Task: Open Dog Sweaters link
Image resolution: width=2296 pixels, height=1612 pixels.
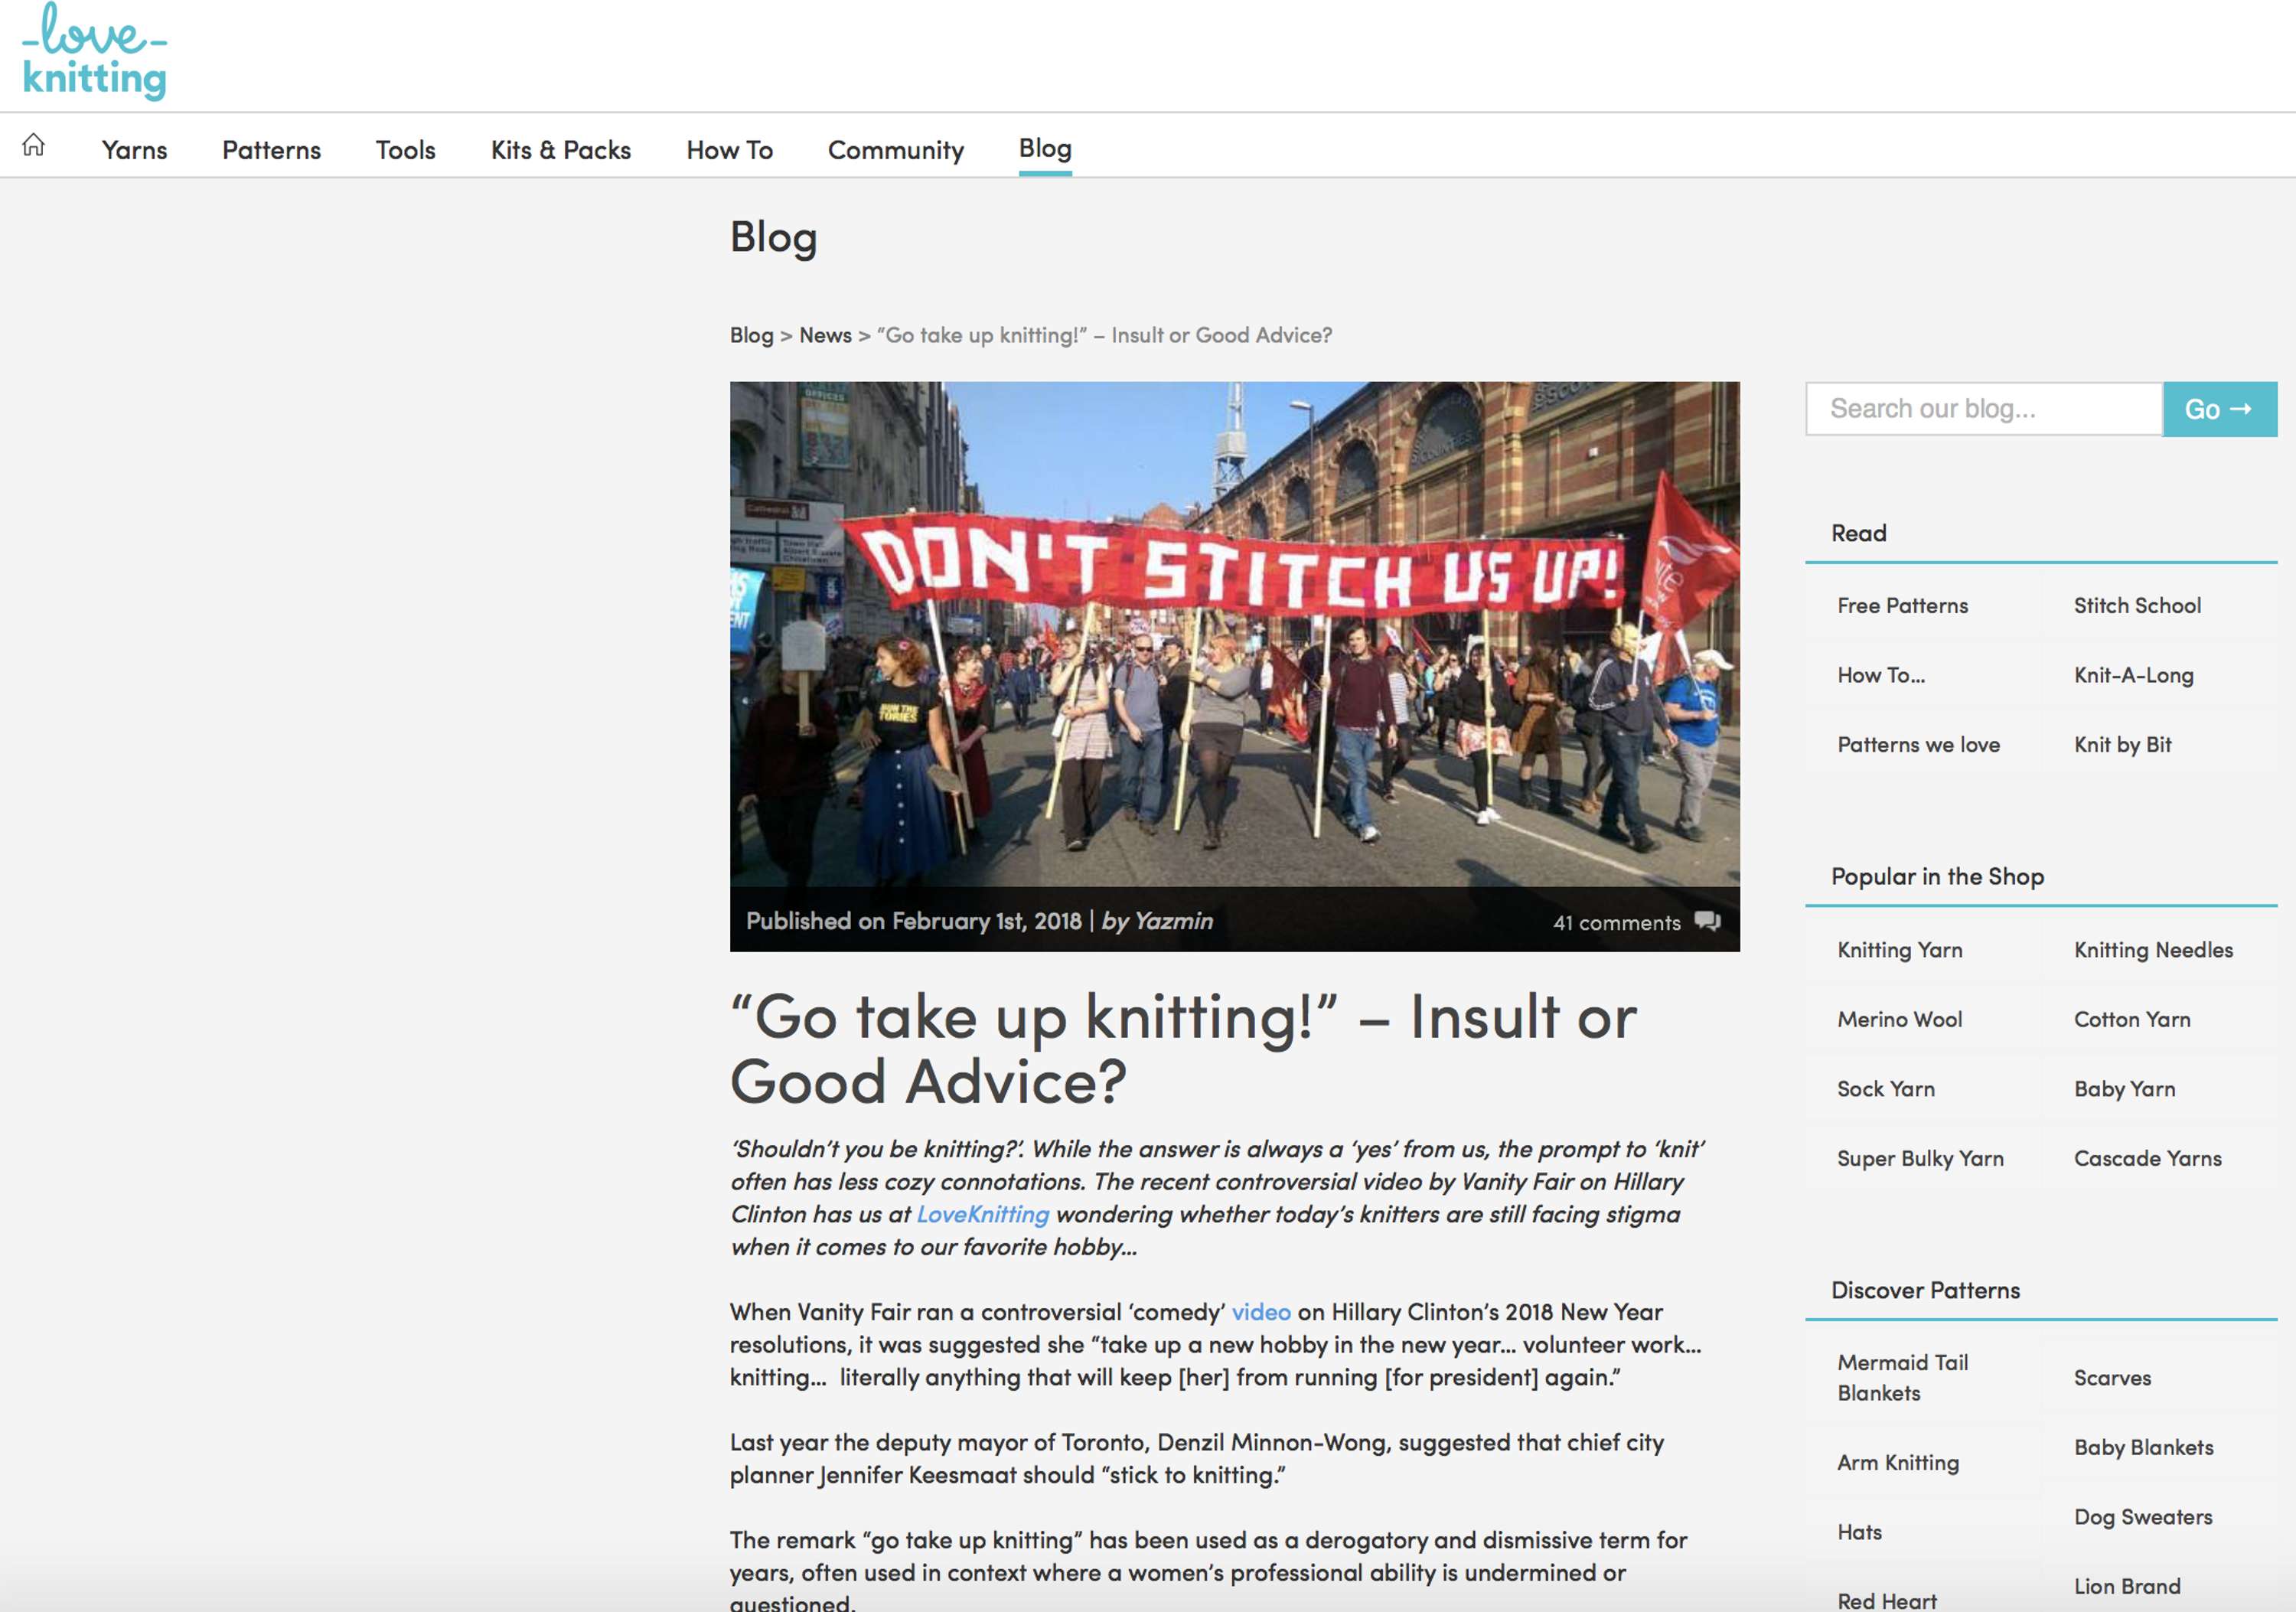Action: (x=2143, y=1517)
